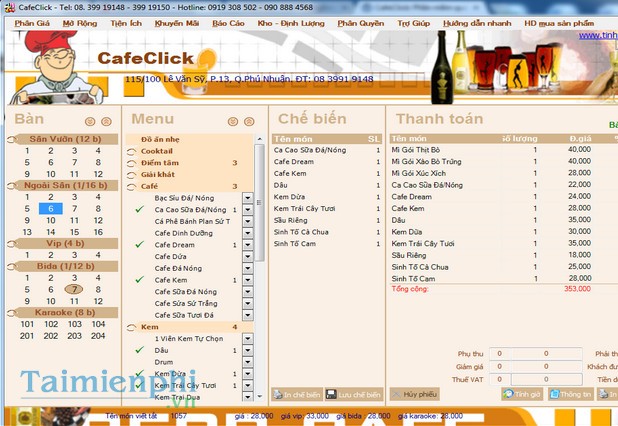Select Sinh Tố Cà Chua row in Thanh toán
This screenshot has width=618, height=426.
click(x=504, y=267)
